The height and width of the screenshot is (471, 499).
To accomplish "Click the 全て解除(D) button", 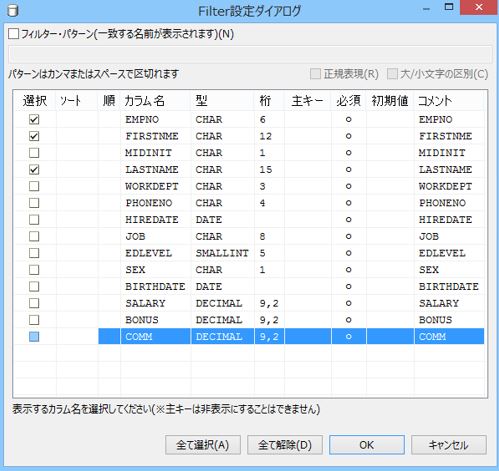I will [x=285, y=445].
